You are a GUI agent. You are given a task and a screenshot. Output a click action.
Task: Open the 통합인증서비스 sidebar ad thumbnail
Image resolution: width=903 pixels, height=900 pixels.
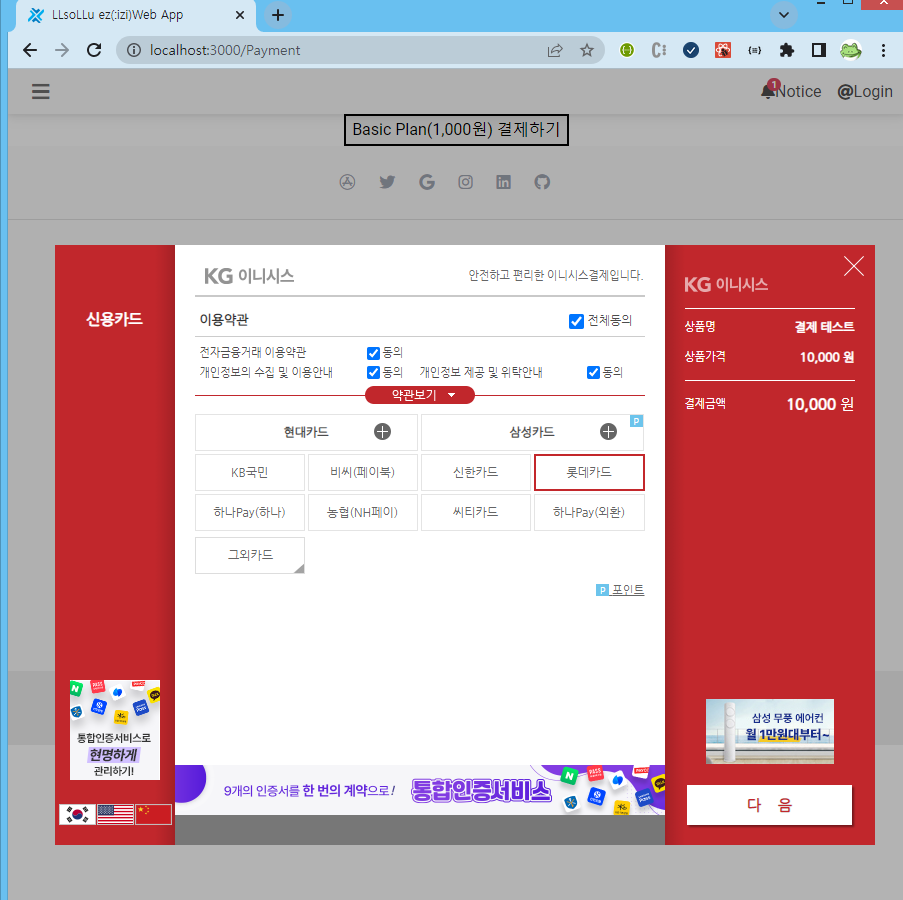pos(115,730)
